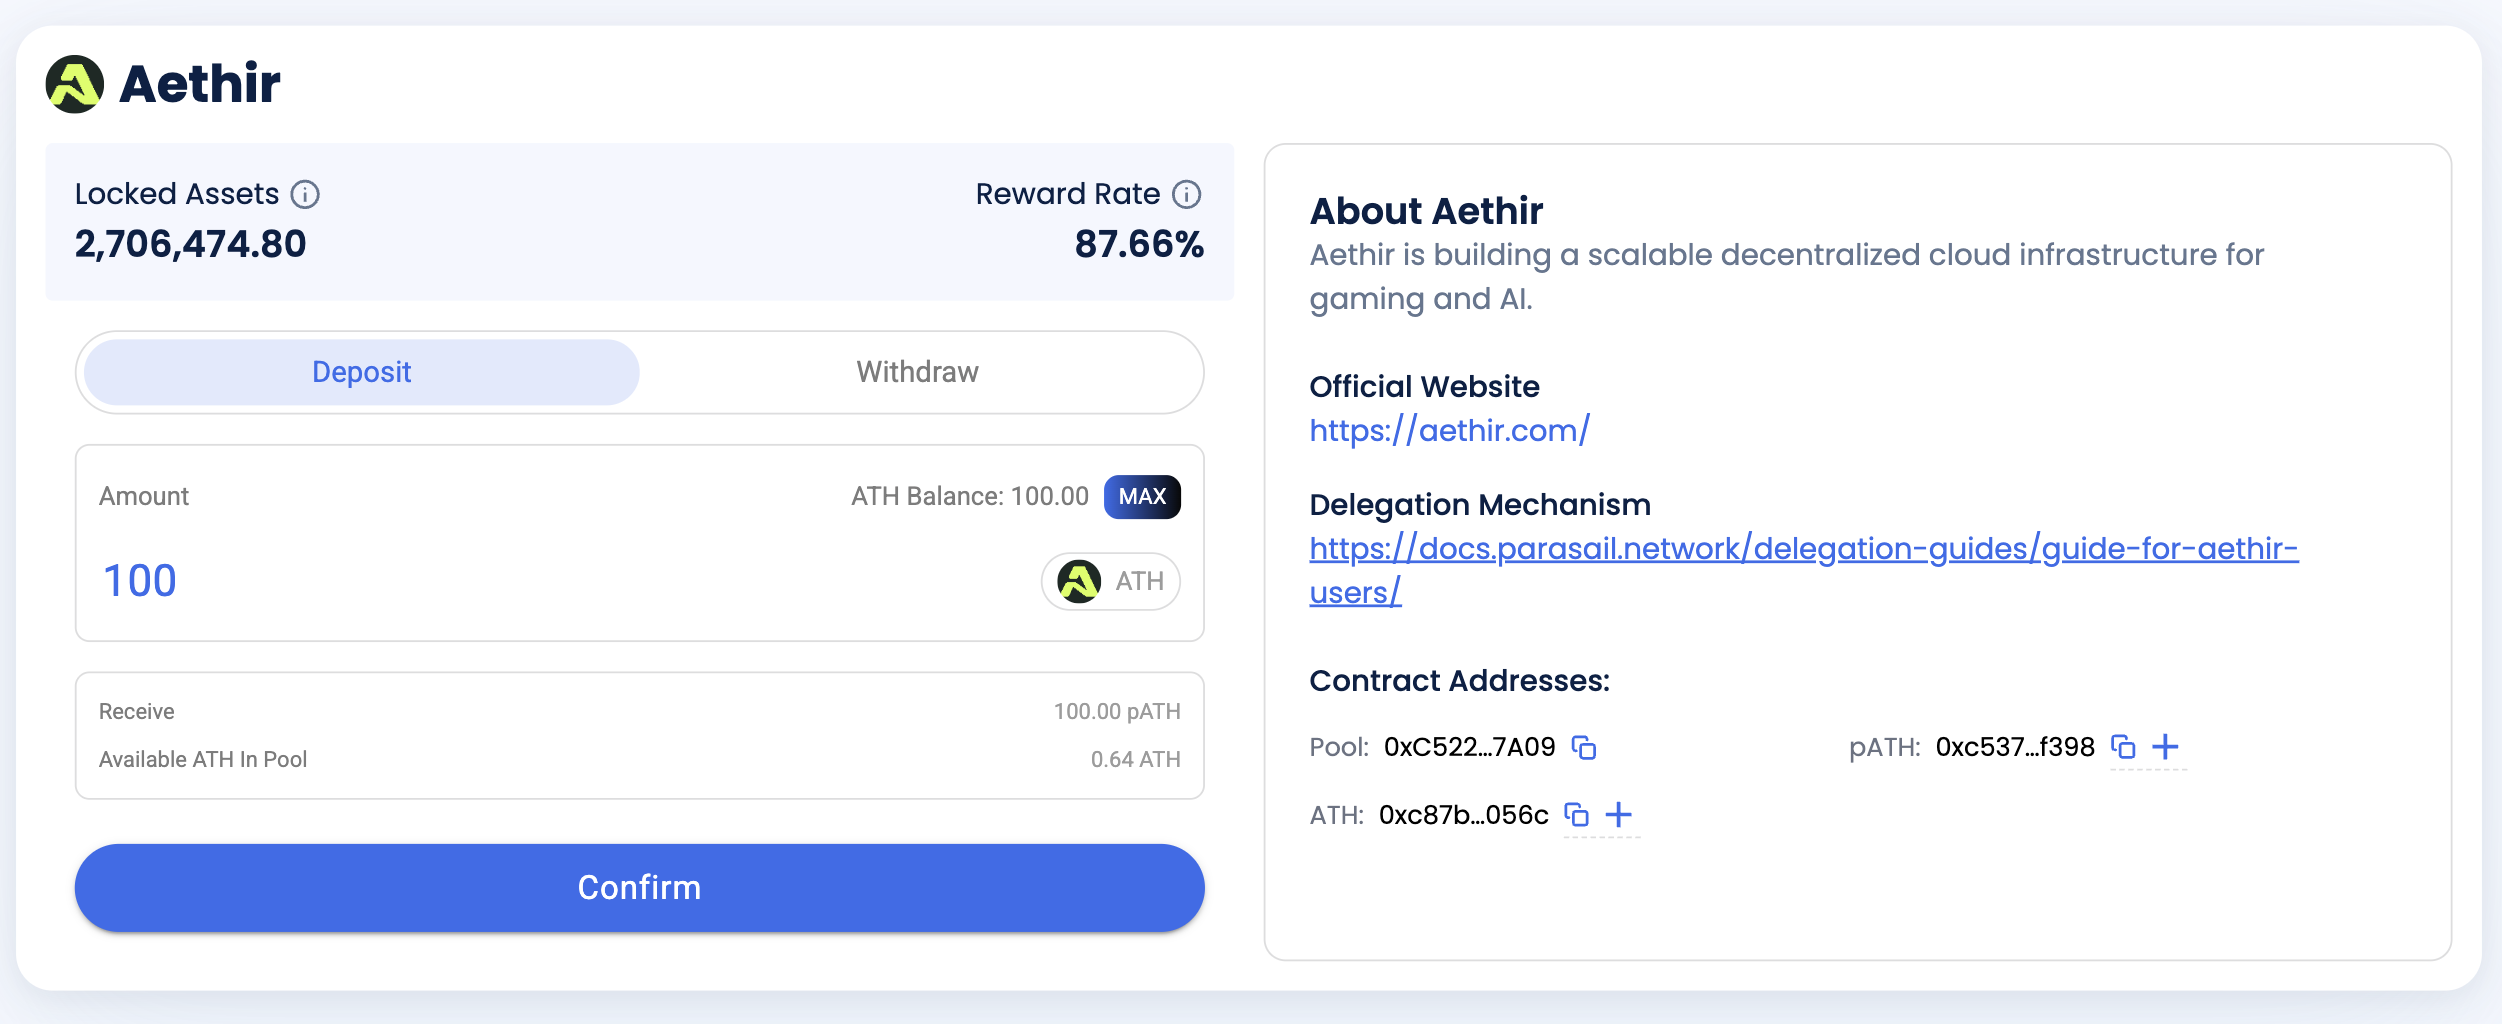The height and width of the screenshot is (1024, 2502).
Task: Click the Aethir brand name text
Action: 200,83
